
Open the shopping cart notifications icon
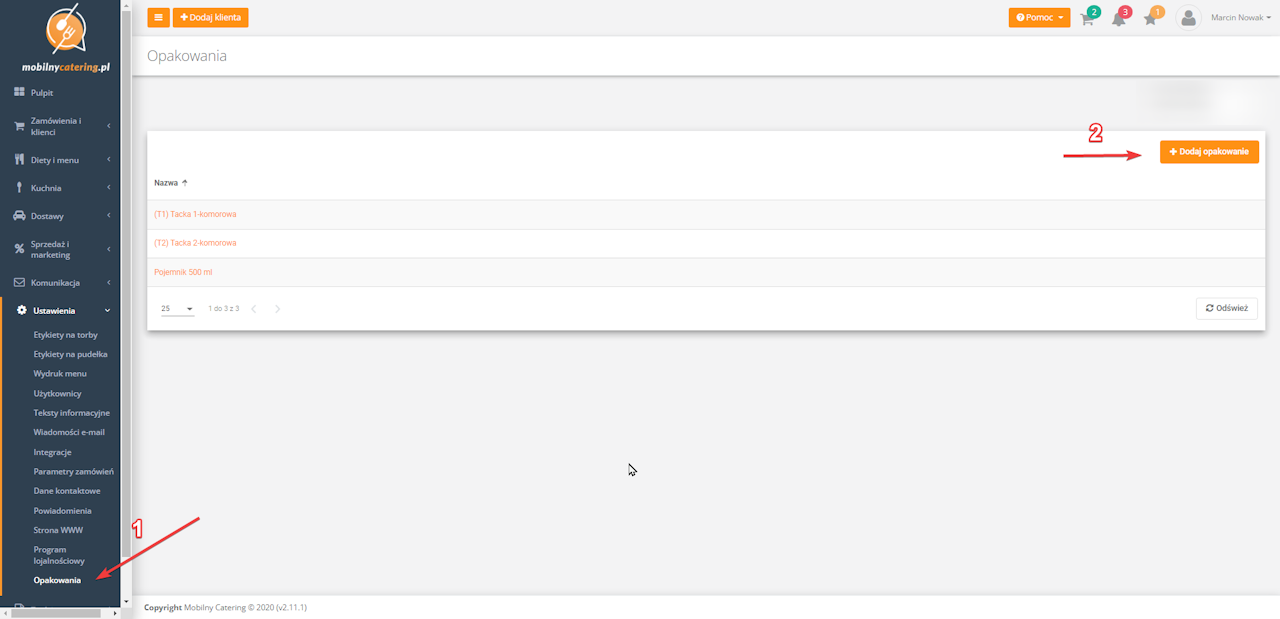click(1088, 18)
